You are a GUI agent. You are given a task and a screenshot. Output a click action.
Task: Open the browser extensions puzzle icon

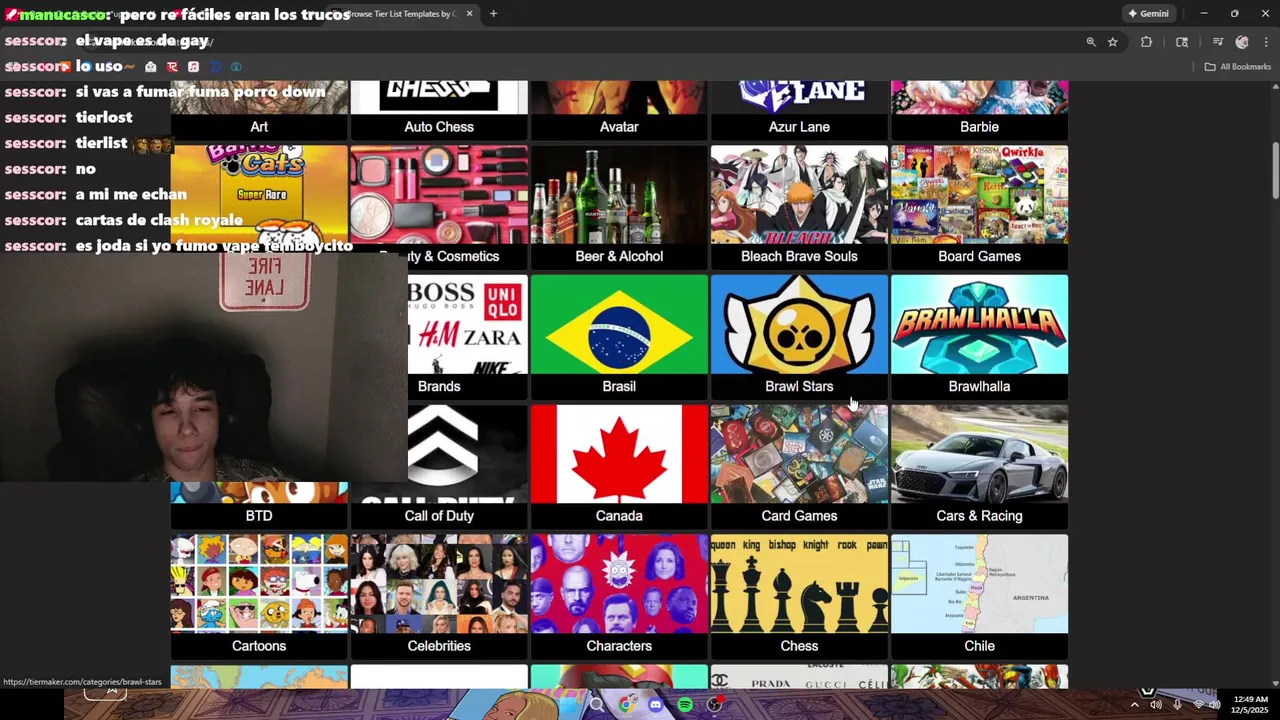click(1146, 42)
